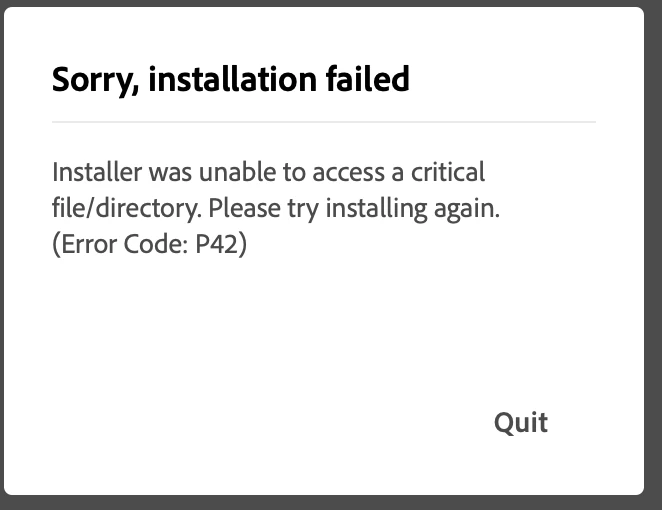Image resolution: width=662 pixels, height=510 pixels.
Task: Click the divider line beneath the heading
Action: tap(324, 122)
